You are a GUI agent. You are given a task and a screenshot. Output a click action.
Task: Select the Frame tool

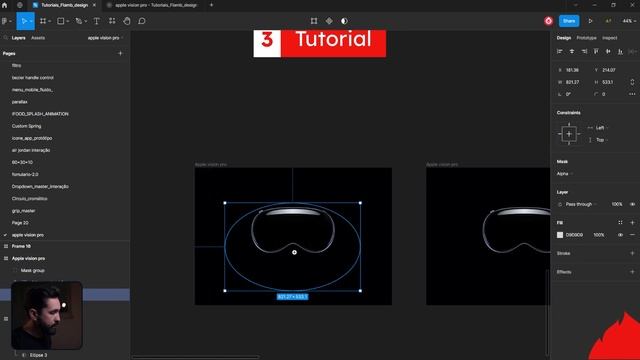[43, 21]
